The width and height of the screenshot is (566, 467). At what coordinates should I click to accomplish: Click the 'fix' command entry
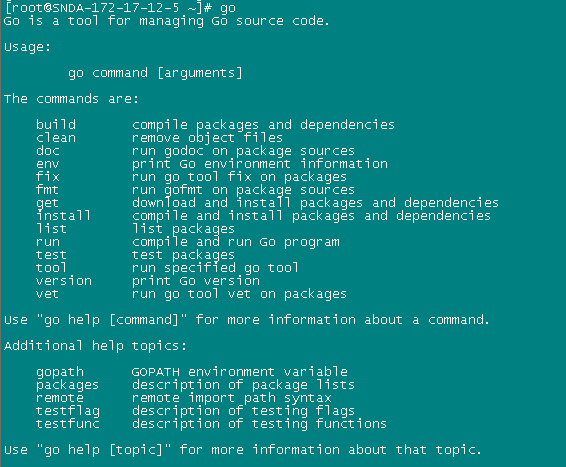point(48,176)
